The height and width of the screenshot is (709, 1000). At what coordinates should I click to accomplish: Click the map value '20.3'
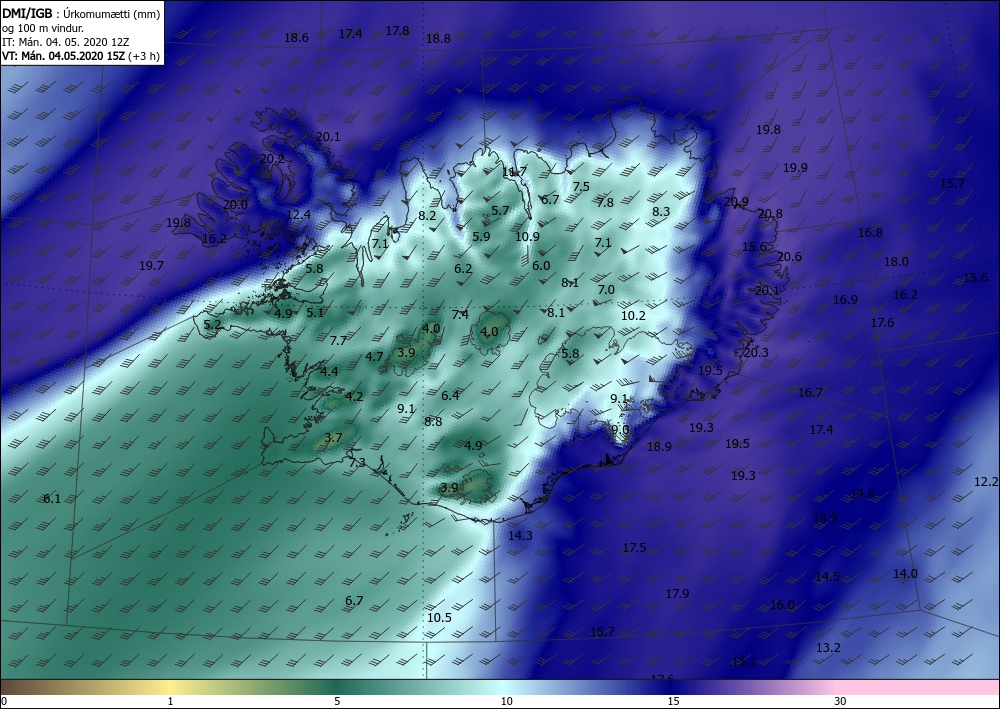(756, 353)
